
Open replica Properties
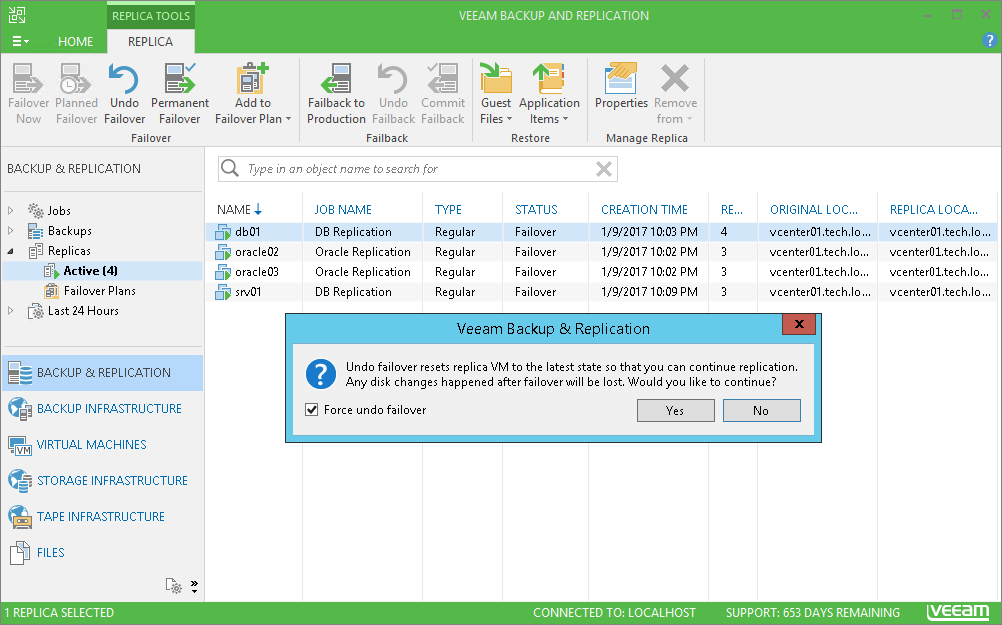pyautogui.click(x=621, y=87)
